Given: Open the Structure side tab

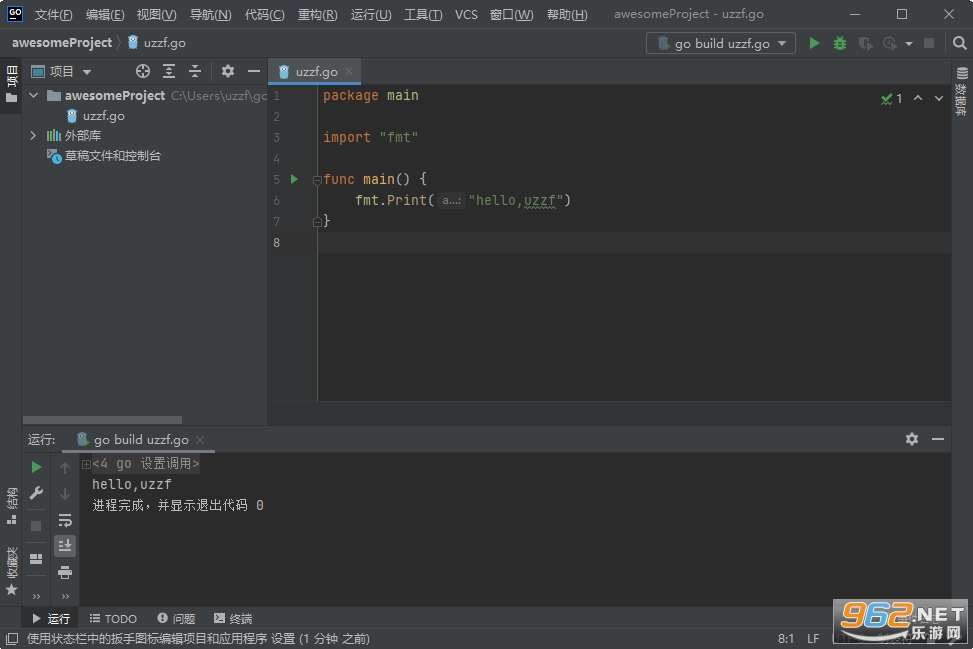Looking at the screenshot, I should [11, 506].
